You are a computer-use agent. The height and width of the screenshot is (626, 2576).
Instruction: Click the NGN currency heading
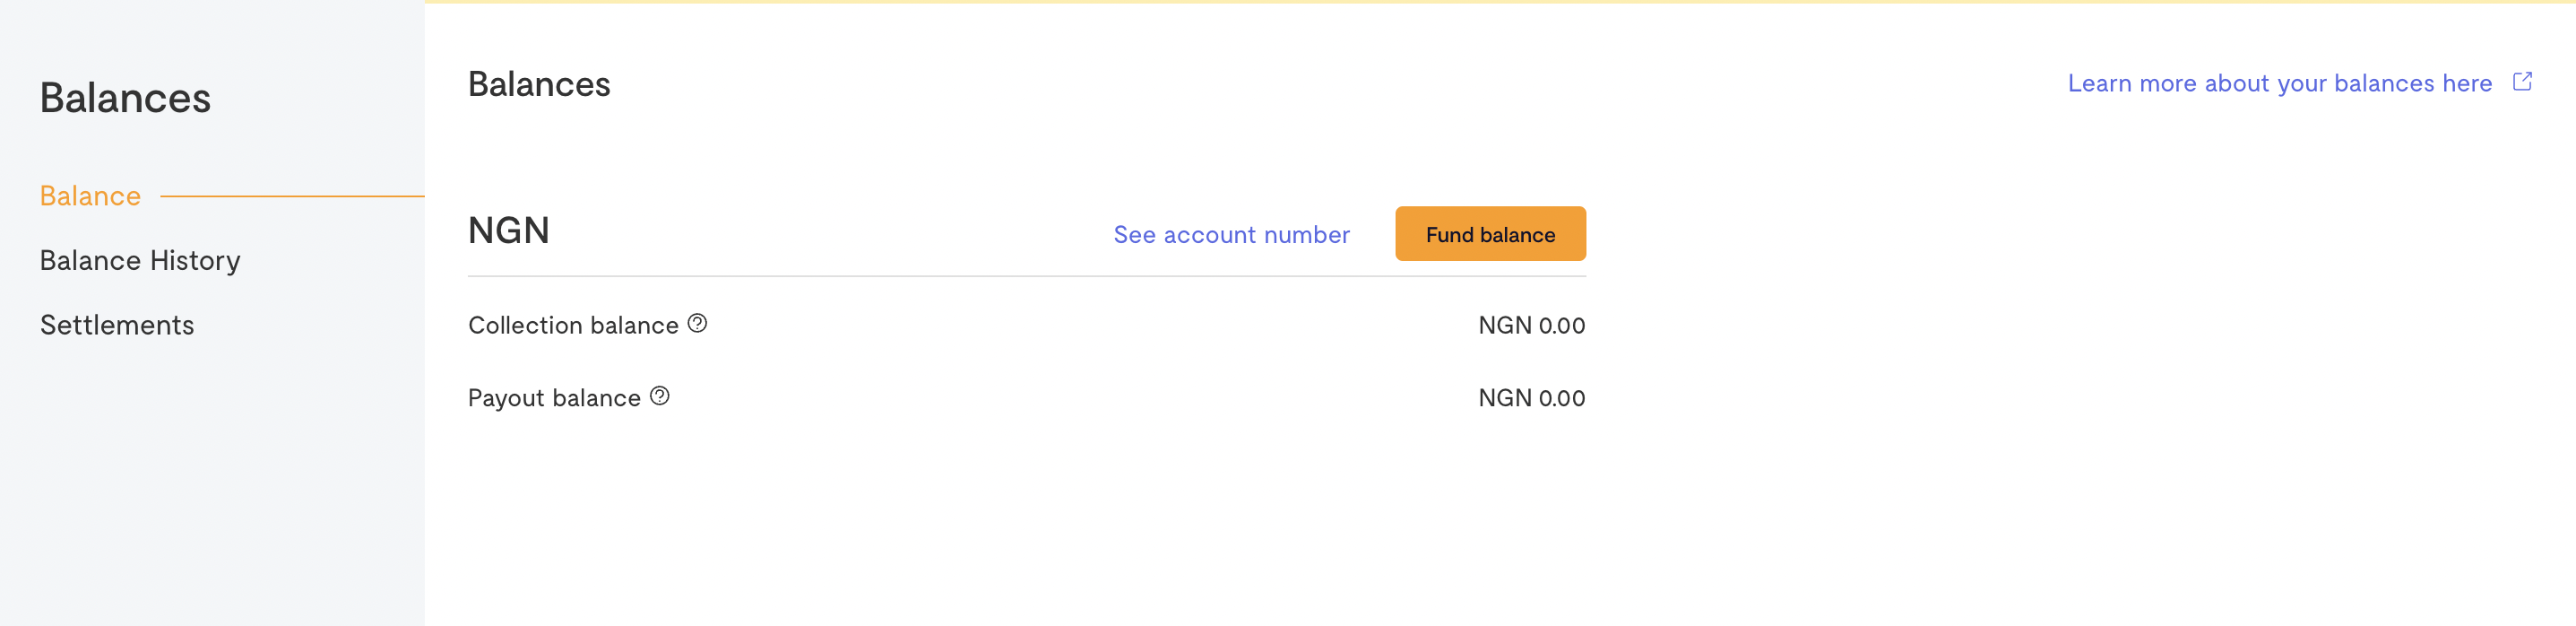click(509, 231)
